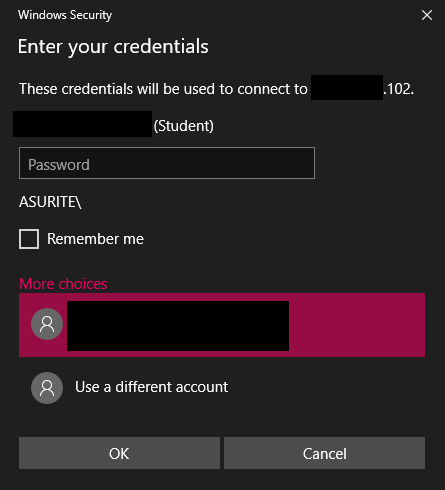Select the highlighted crimson account tile

pos(222,325)
